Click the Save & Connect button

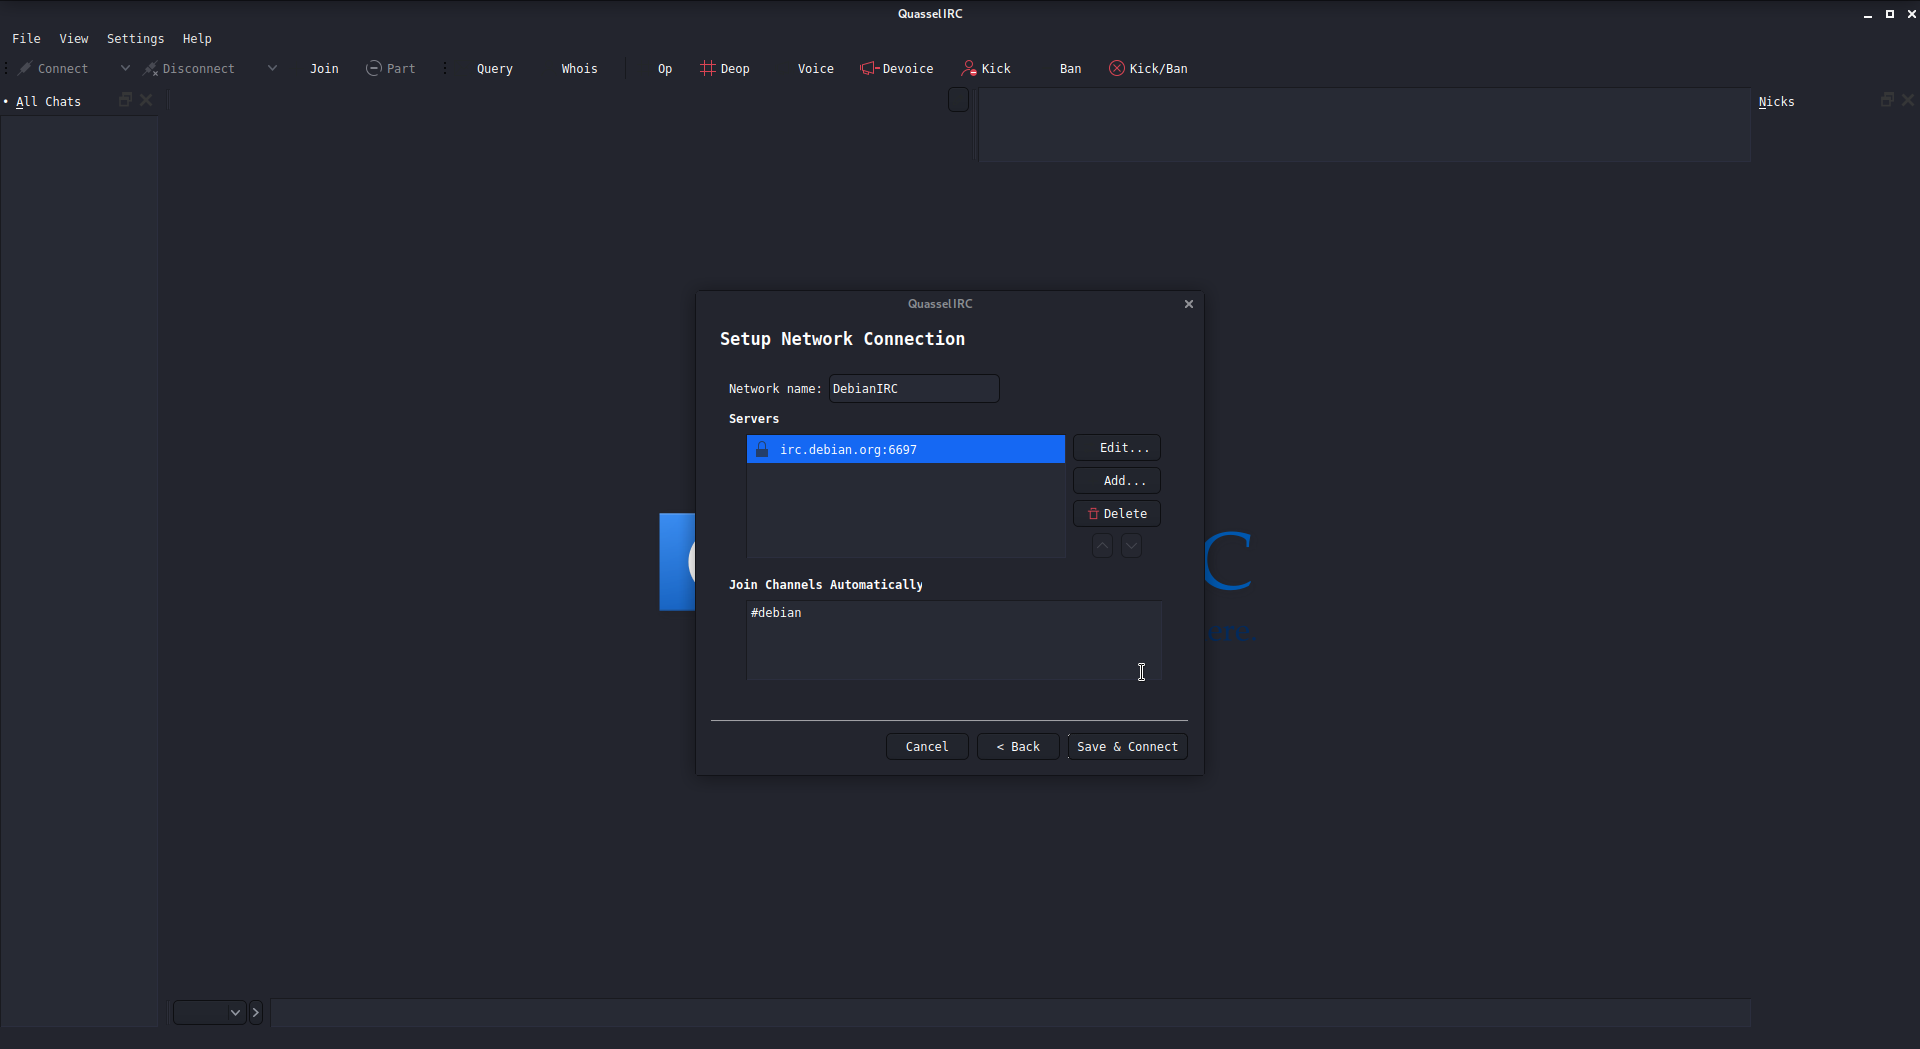coord(1128,747)
